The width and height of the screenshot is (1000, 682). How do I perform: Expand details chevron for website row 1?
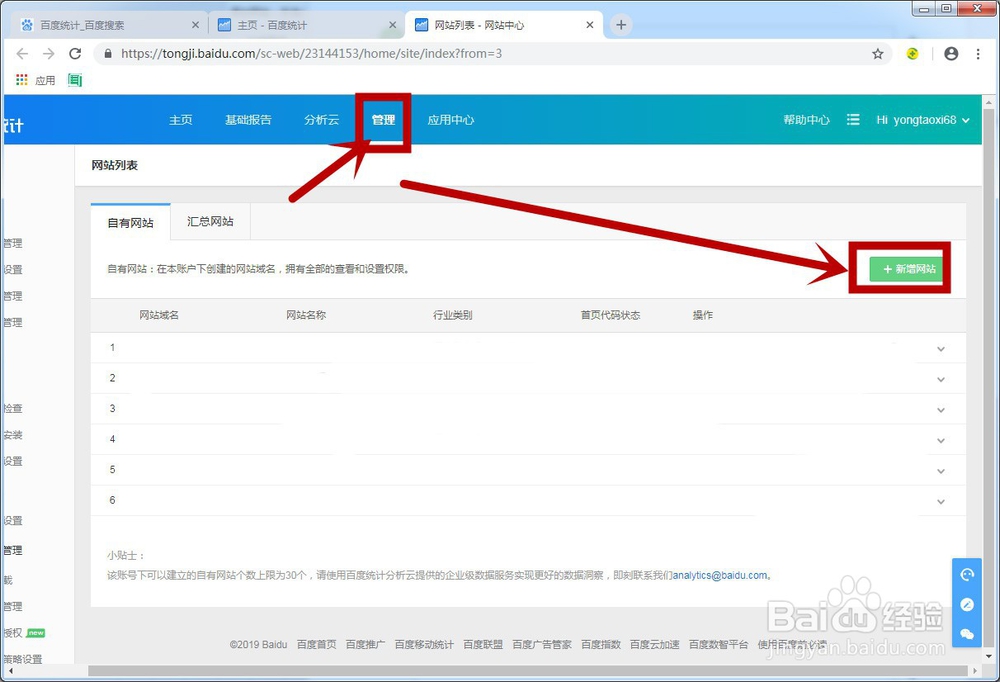[x=940, y=348]
